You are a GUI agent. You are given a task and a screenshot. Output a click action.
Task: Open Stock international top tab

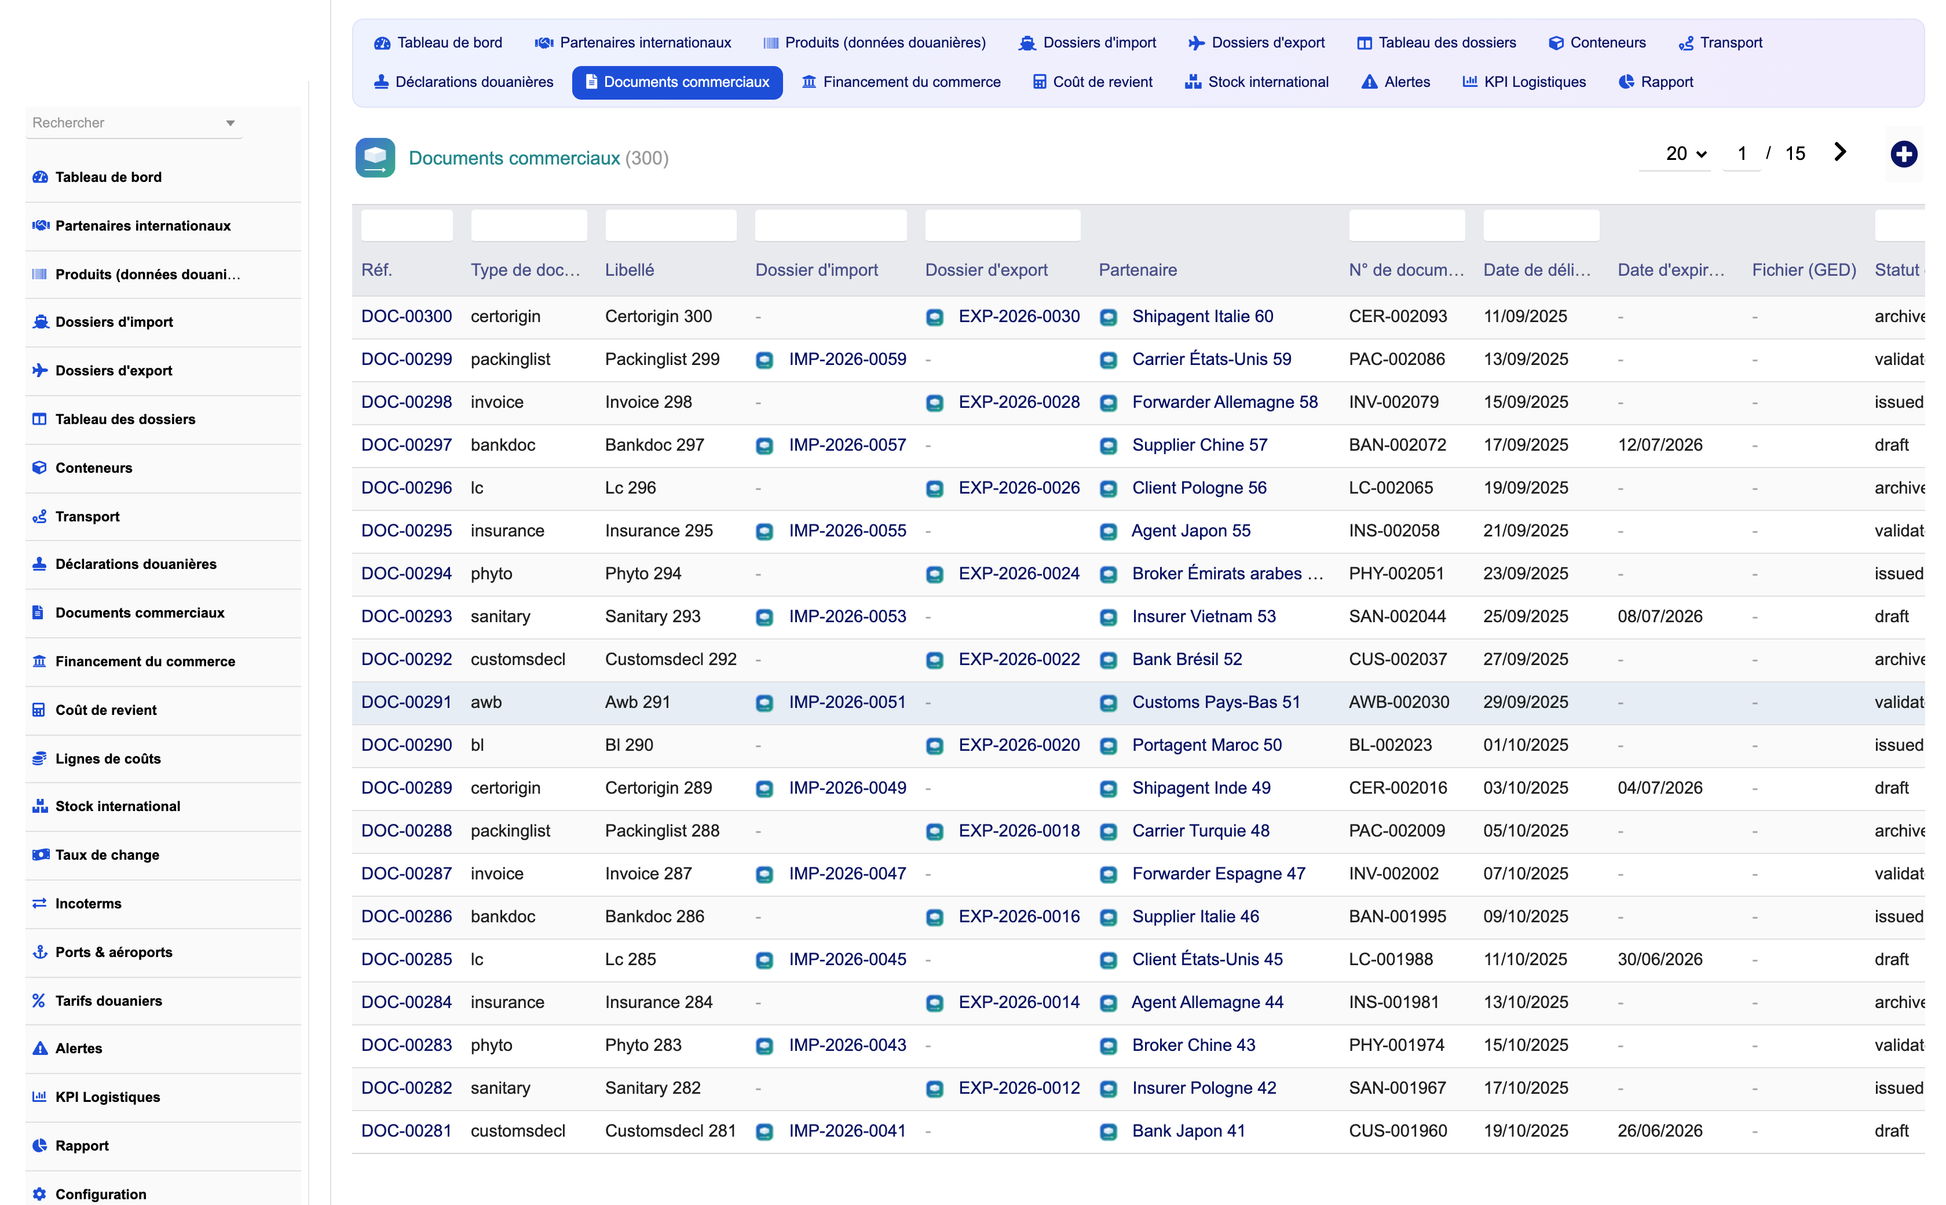pos(1256,82)
